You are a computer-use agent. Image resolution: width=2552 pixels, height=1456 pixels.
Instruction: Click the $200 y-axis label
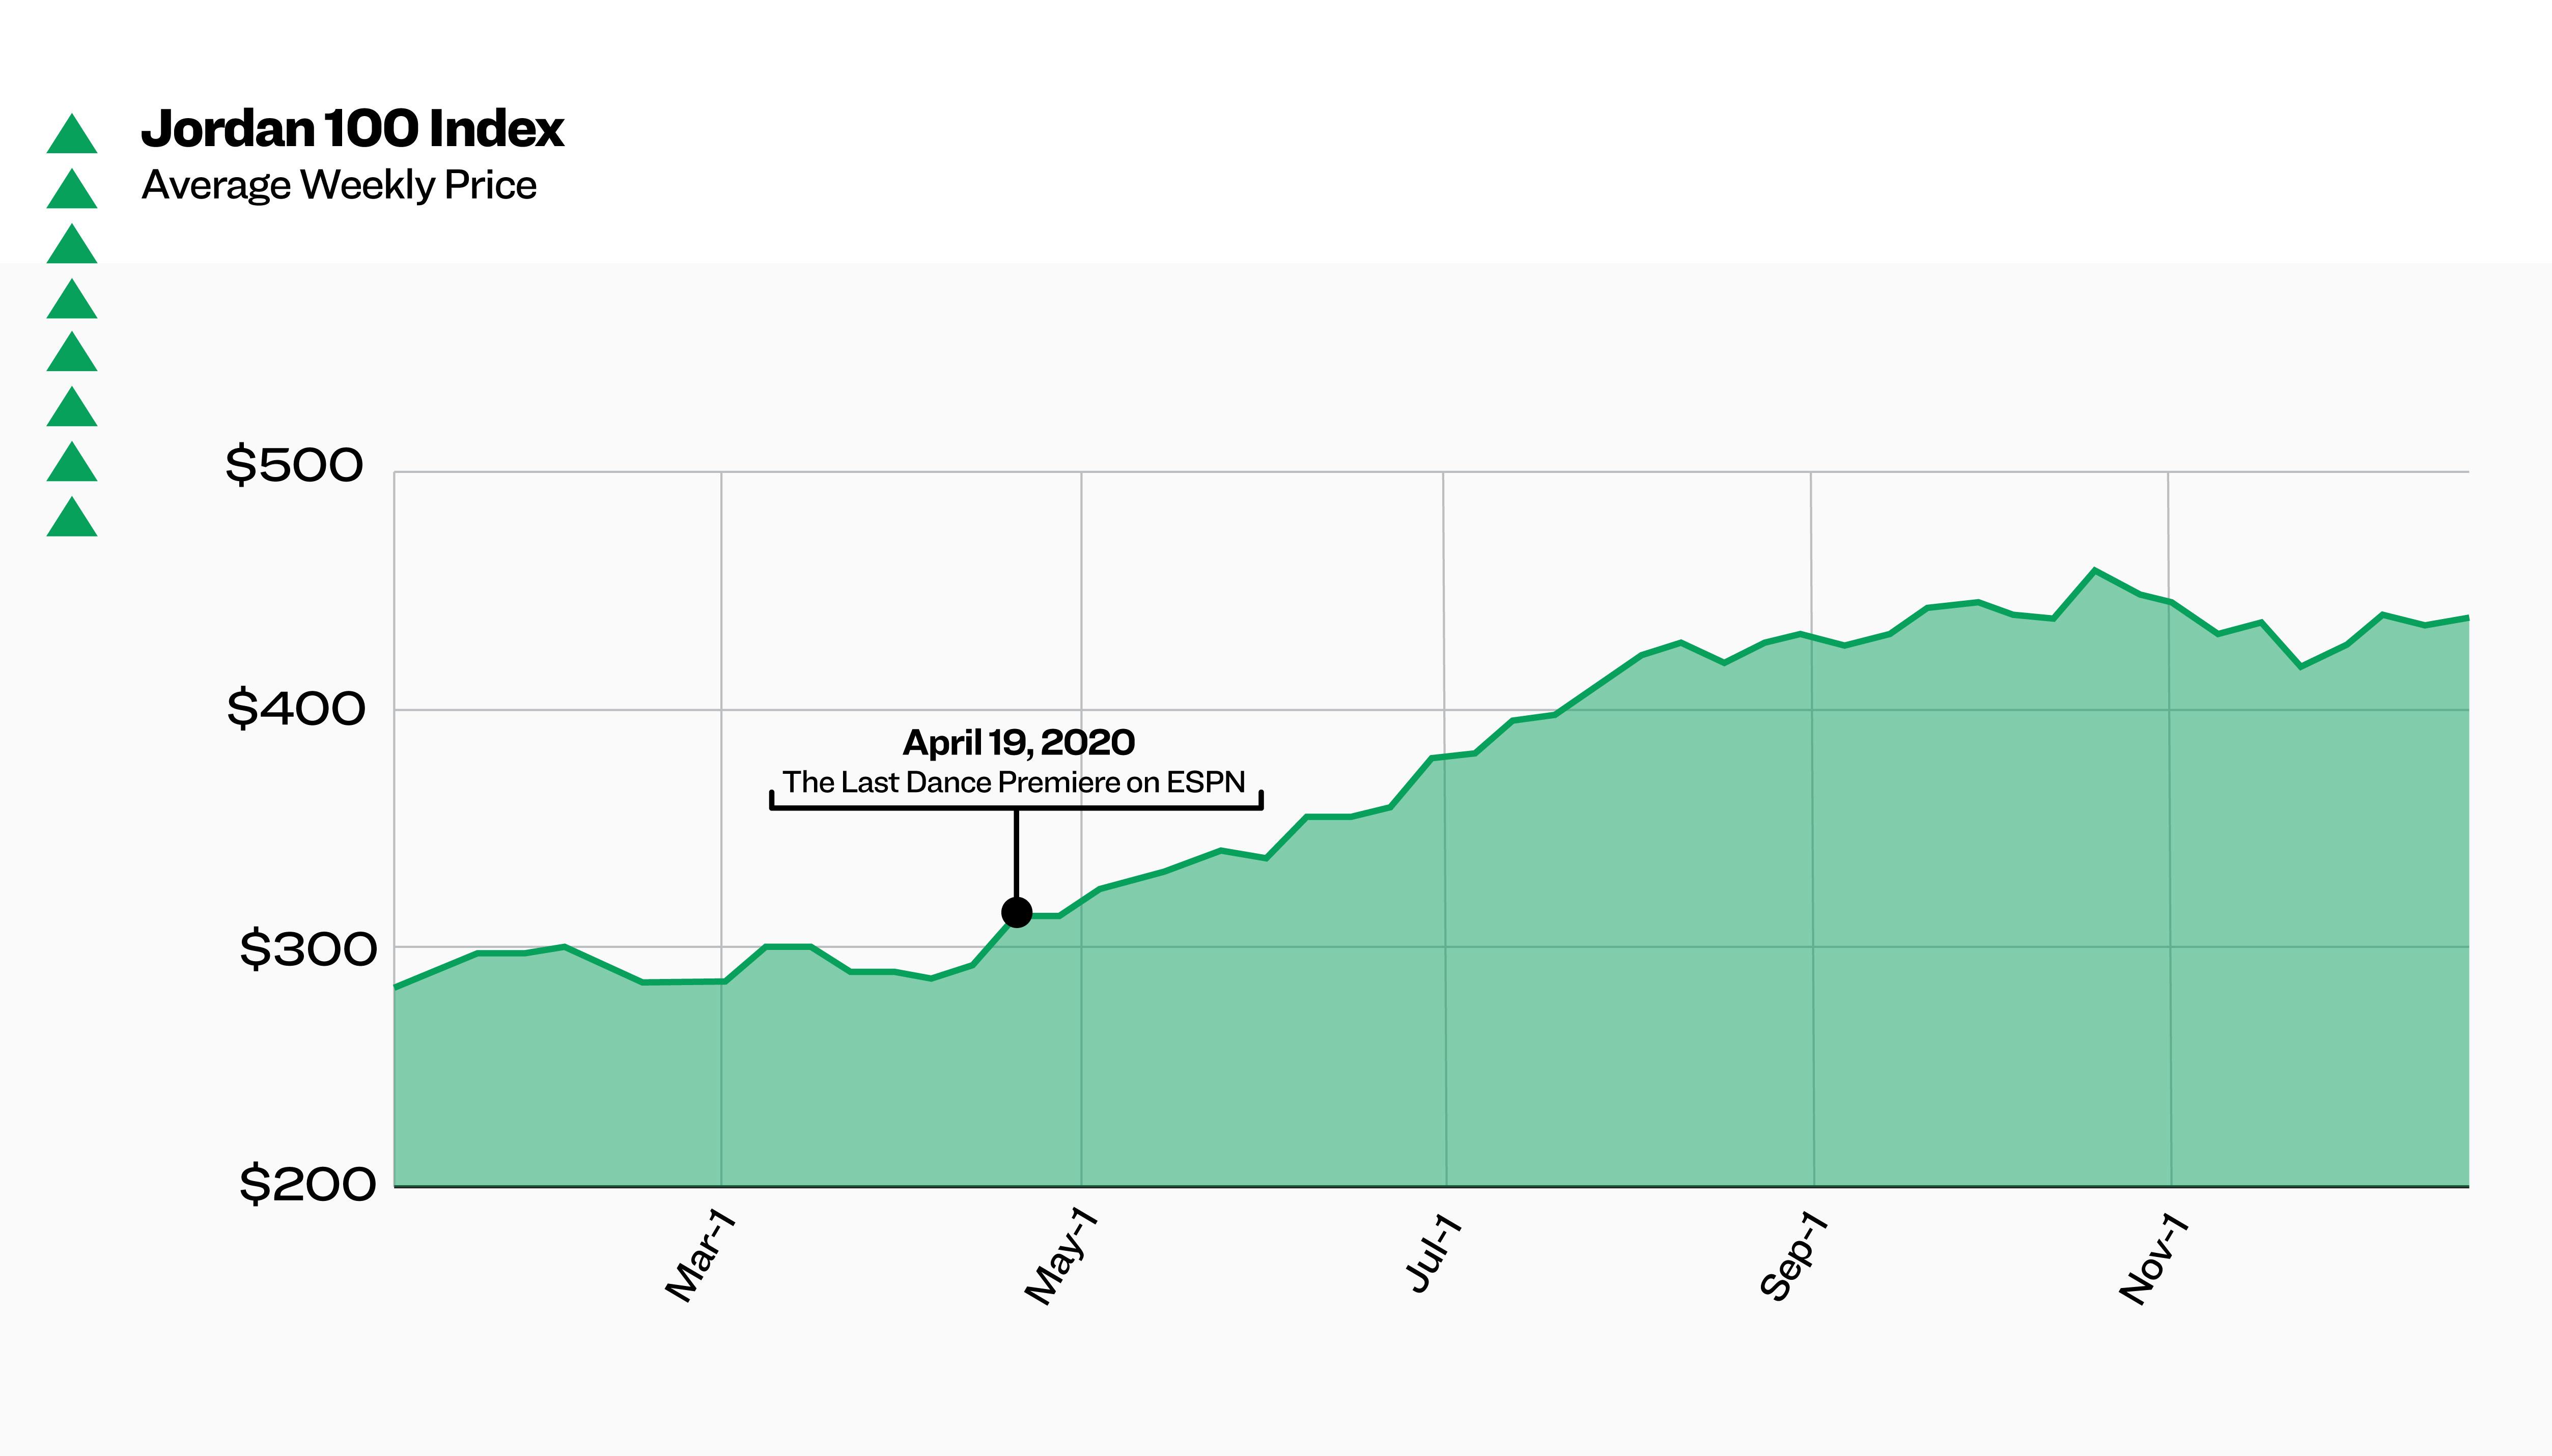pyautogui.click(x=308, y=1184)
